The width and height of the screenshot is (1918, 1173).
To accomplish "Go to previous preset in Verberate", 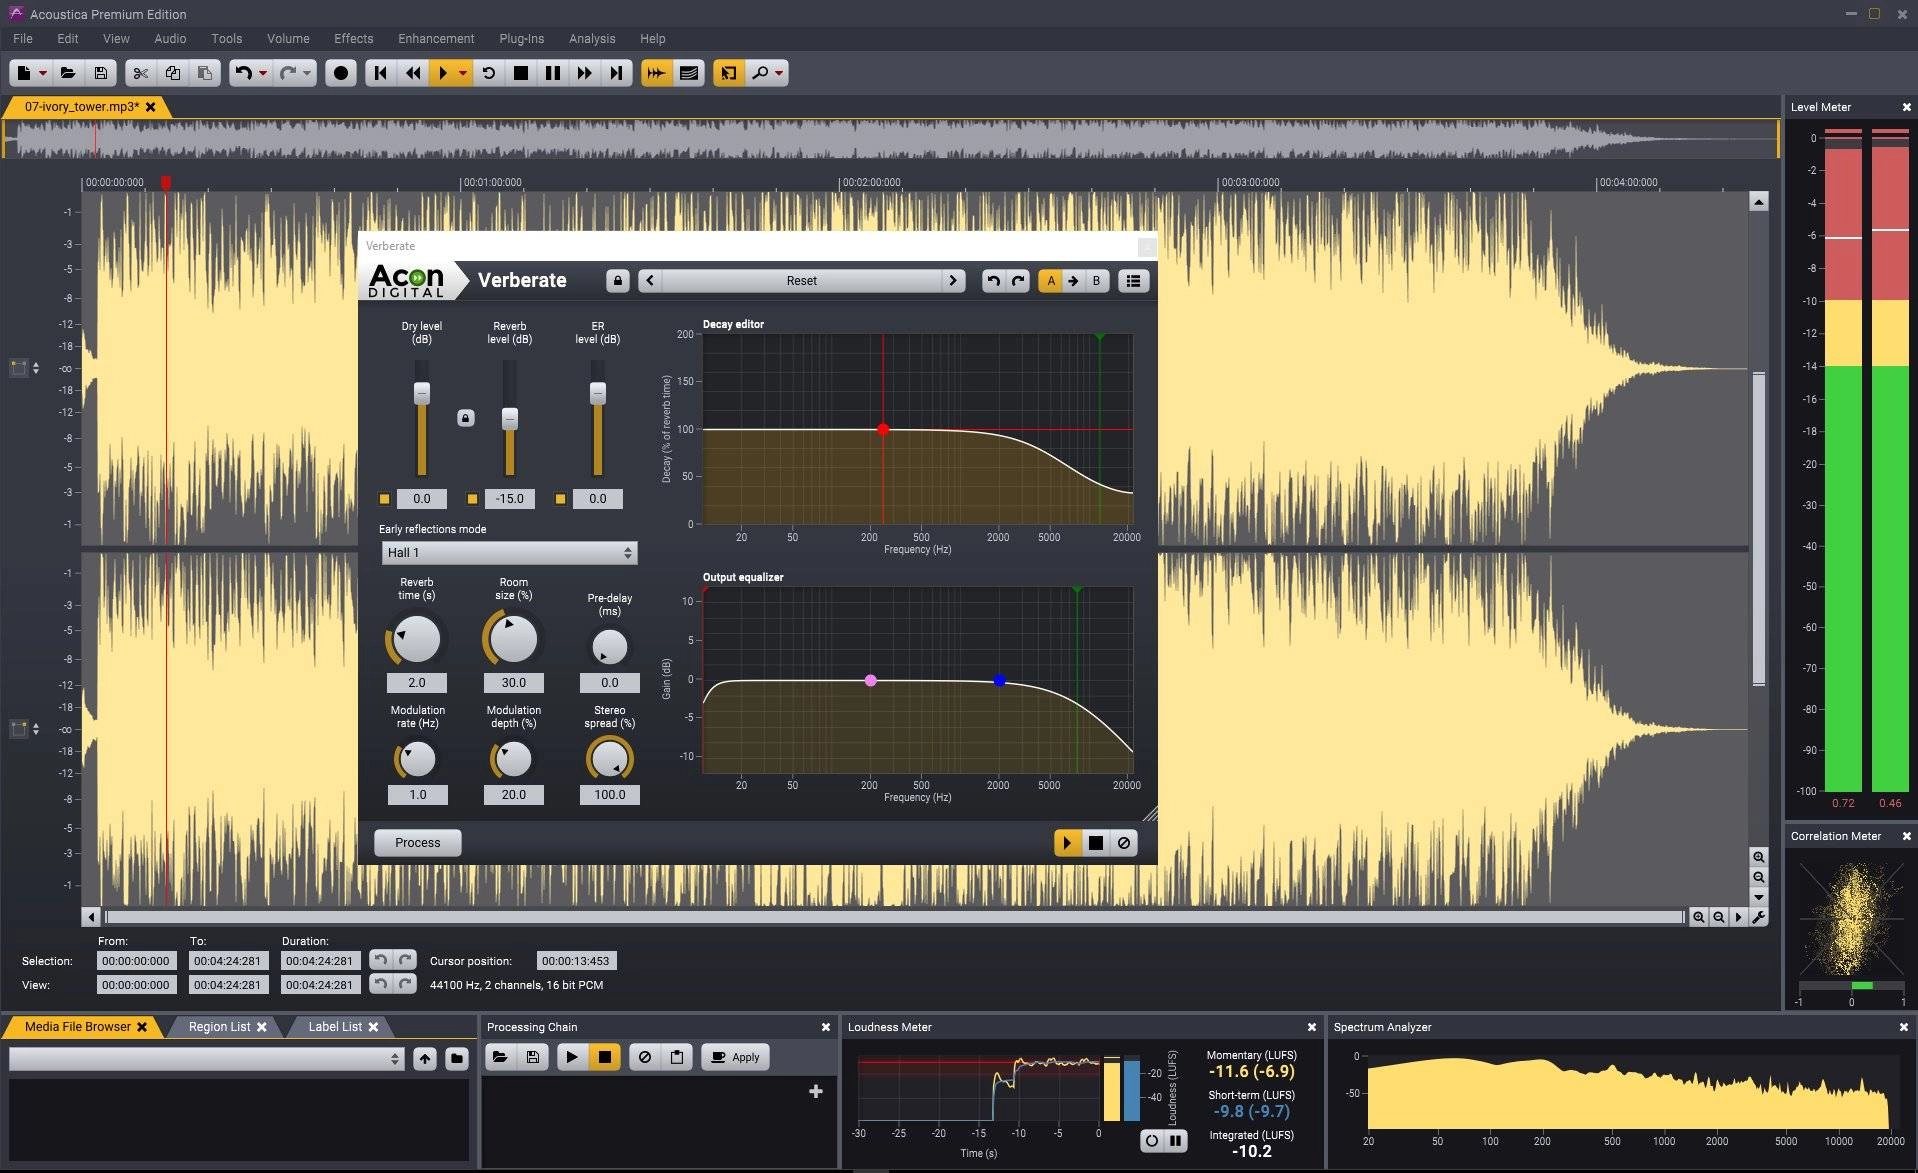I will [x=650, y=281].
